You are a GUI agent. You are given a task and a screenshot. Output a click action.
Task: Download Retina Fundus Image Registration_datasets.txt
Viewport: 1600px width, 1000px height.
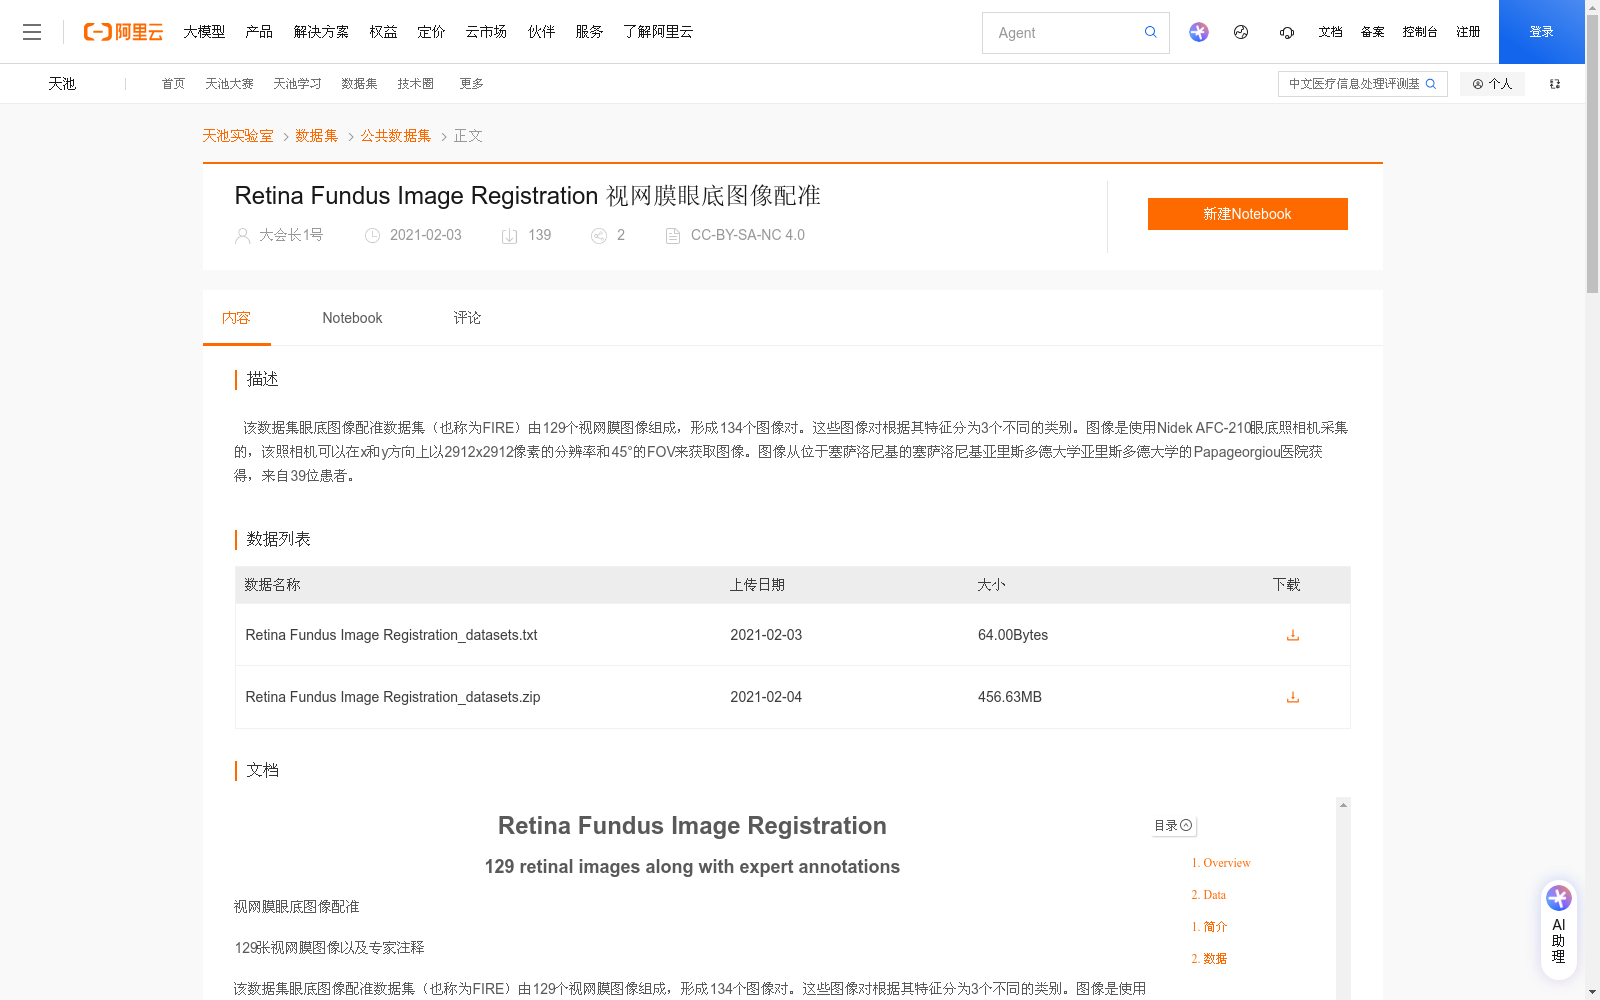click(x=1292, y=635)
